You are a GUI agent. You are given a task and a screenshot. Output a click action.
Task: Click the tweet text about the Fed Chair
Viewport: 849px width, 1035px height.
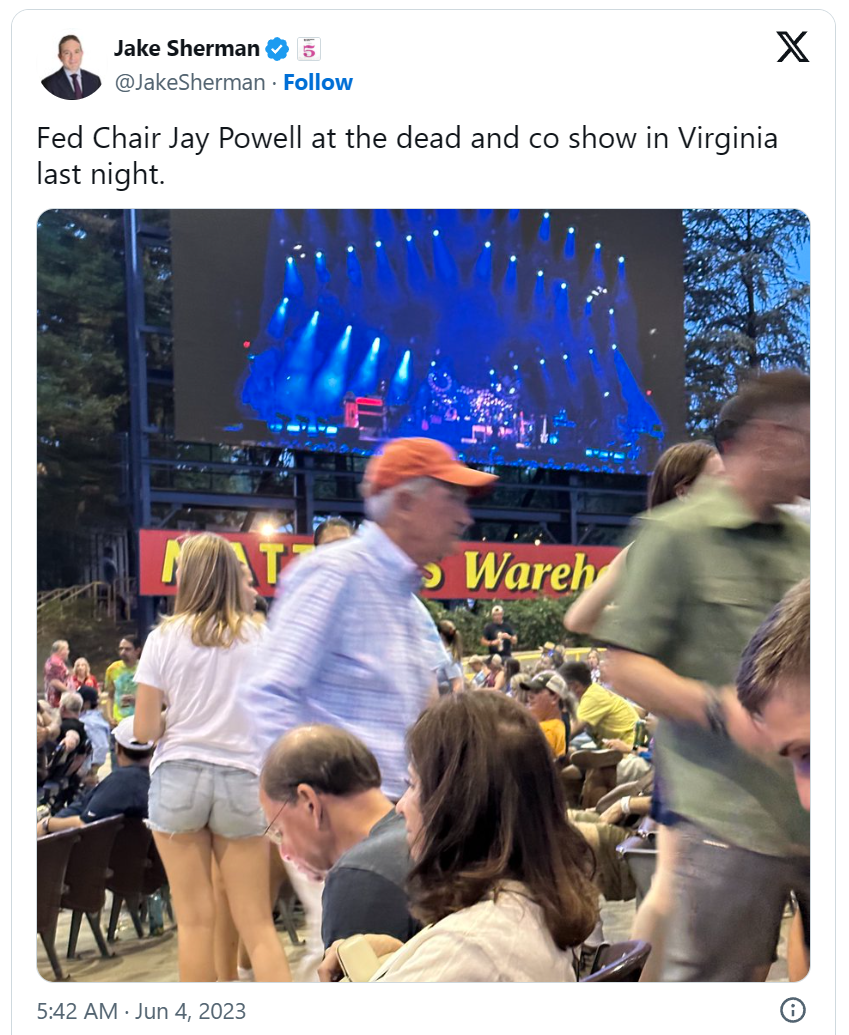point(407,156)
